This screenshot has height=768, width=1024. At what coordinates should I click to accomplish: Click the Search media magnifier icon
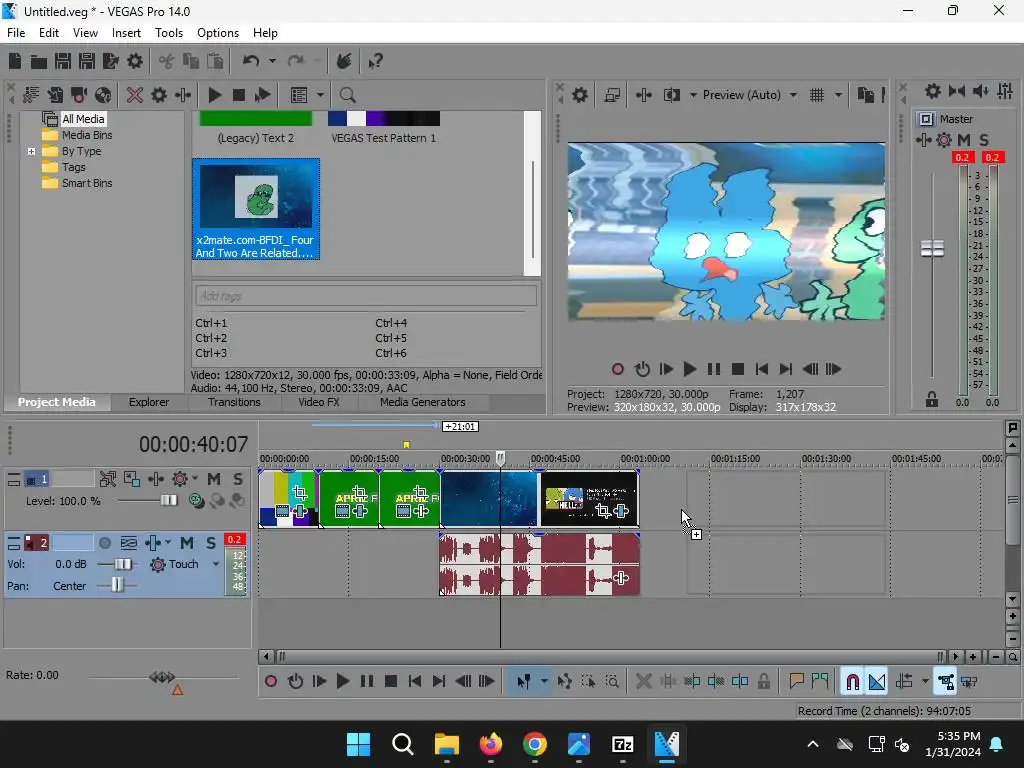347,95
